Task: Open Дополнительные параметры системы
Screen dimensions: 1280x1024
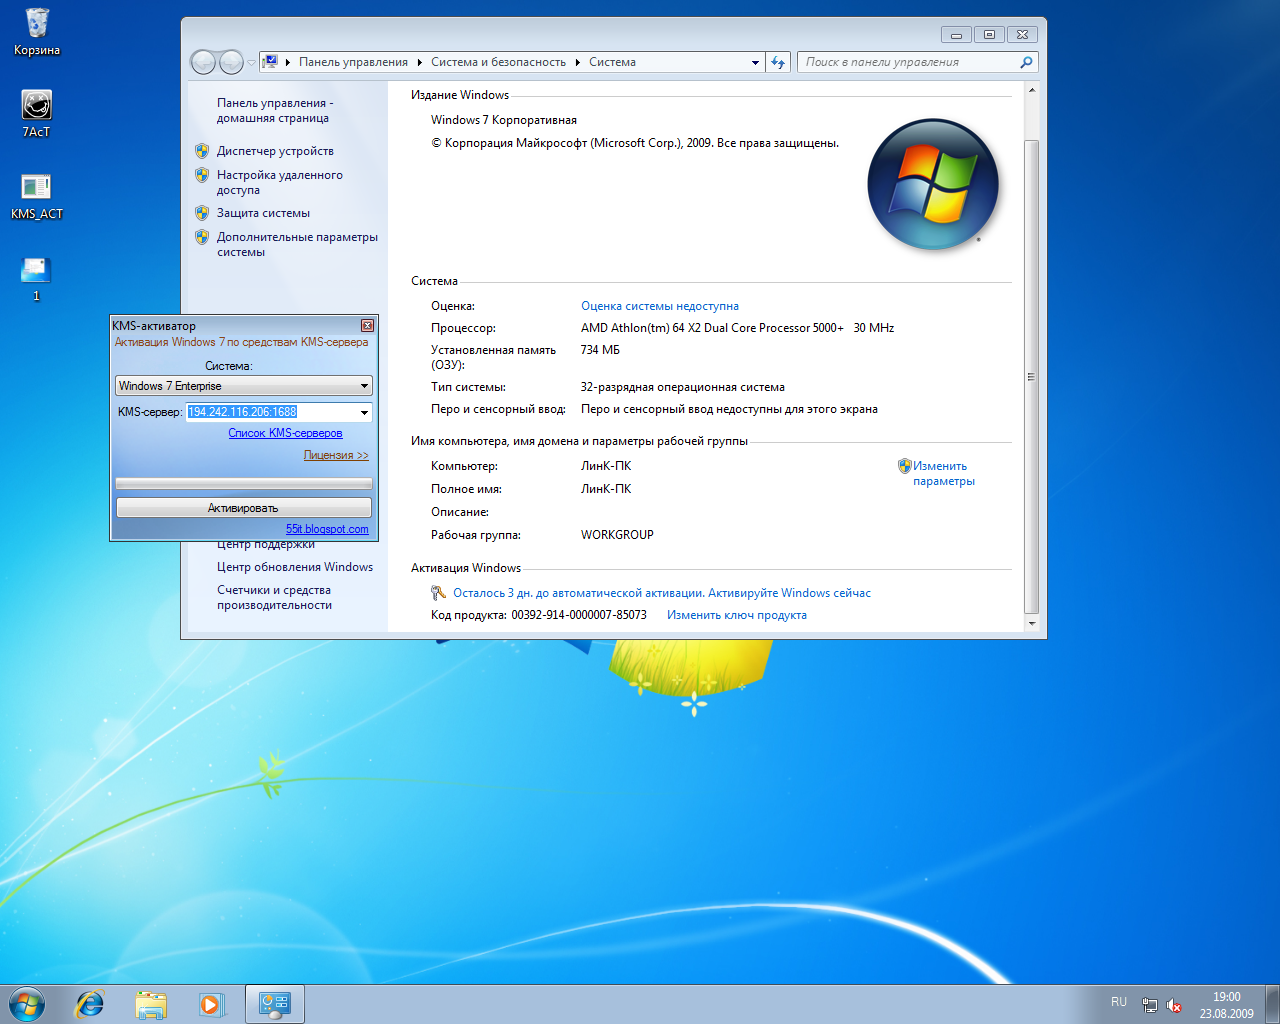Action: pos(297,244)
